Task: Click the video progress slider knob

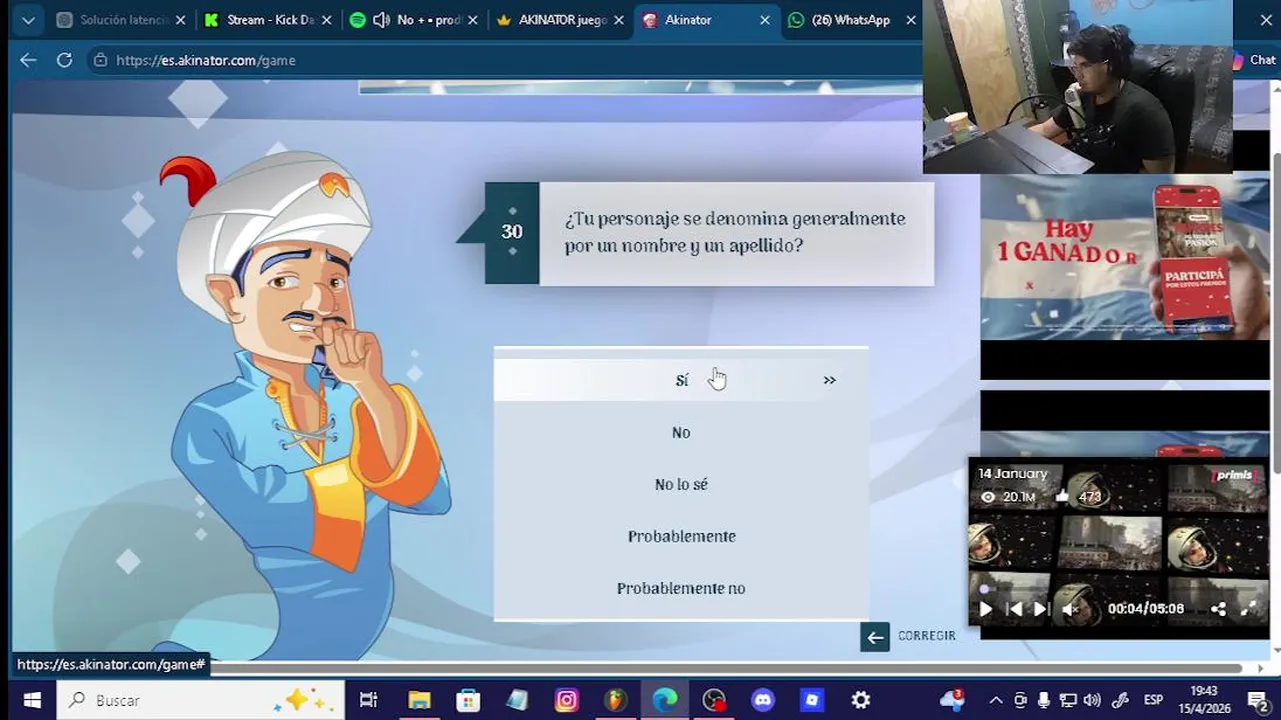Action: pos(984,589)
